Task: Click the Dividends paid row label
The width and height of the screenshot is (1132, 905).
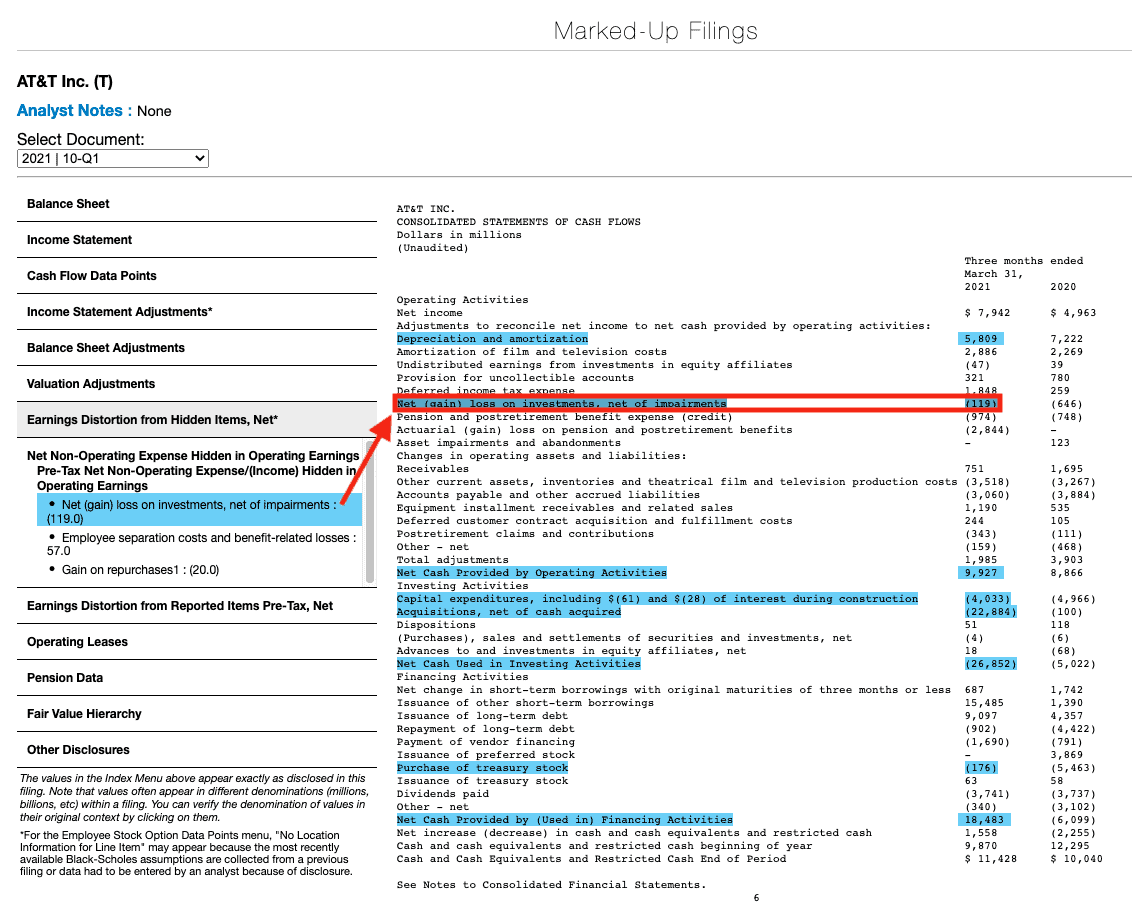Action: click(443, 793)
